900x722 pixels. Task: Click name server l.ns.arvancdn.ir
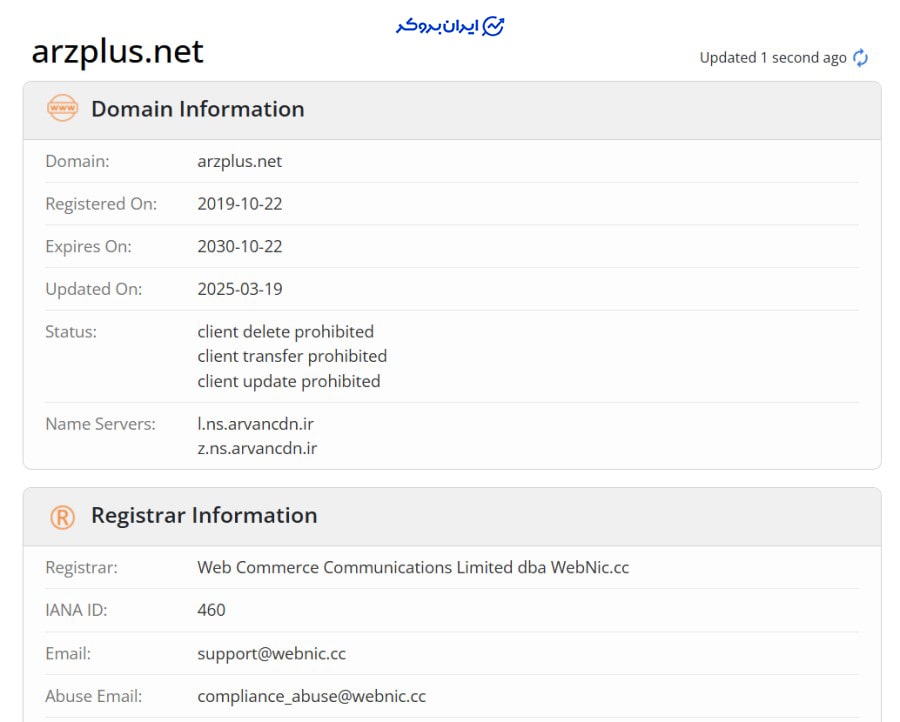[255, 424]
